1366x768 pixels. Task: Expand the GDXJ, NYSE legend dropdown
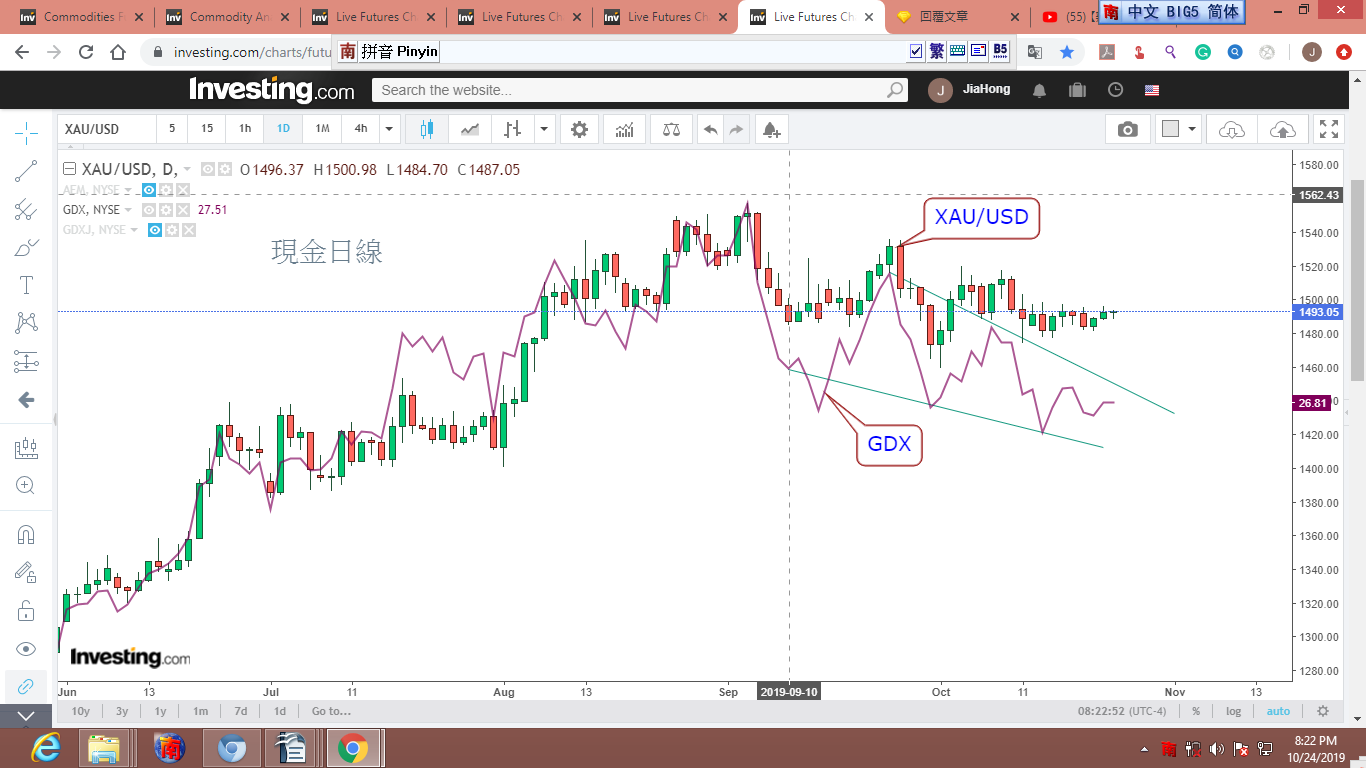[x=134, y=230]
